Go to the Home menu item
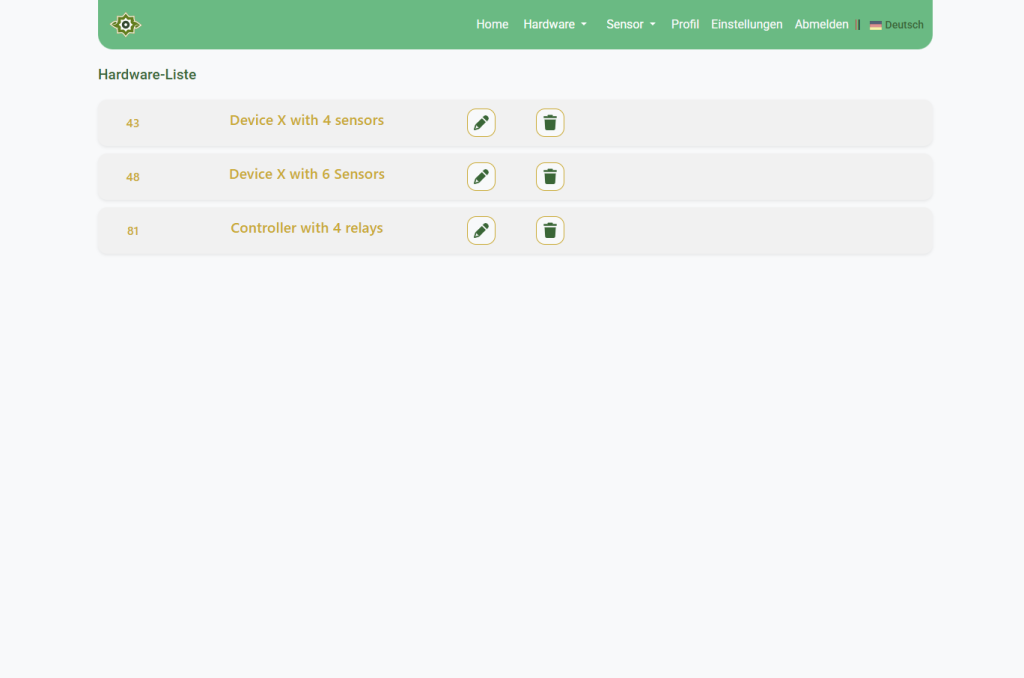 (492, 24)
